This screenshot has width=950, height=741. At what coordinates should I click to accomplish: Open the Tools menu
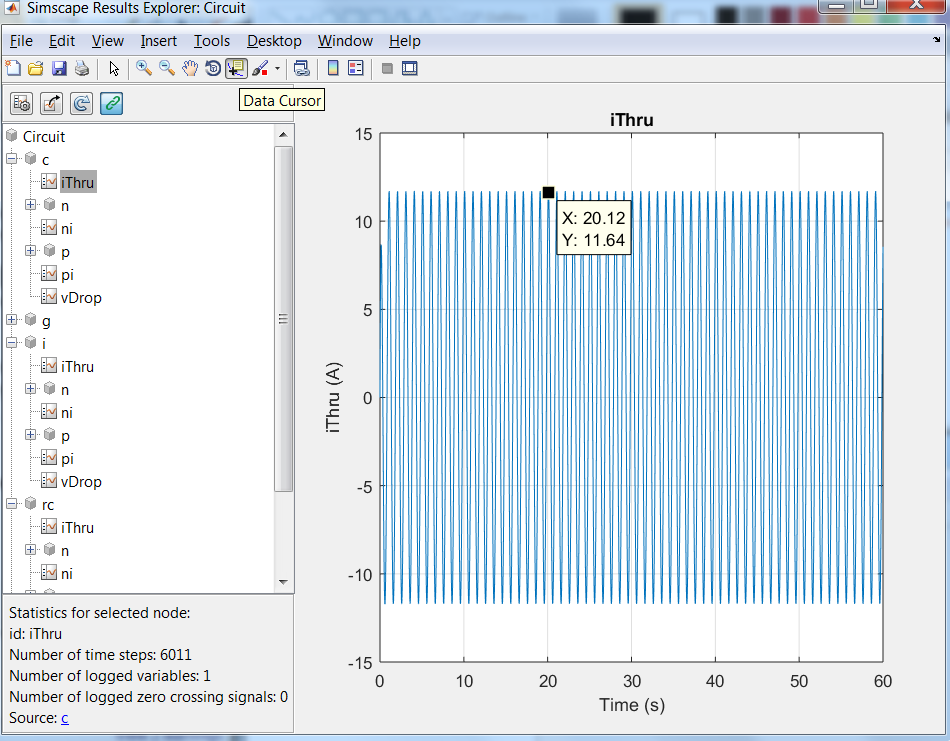click(x=211, y=41)
